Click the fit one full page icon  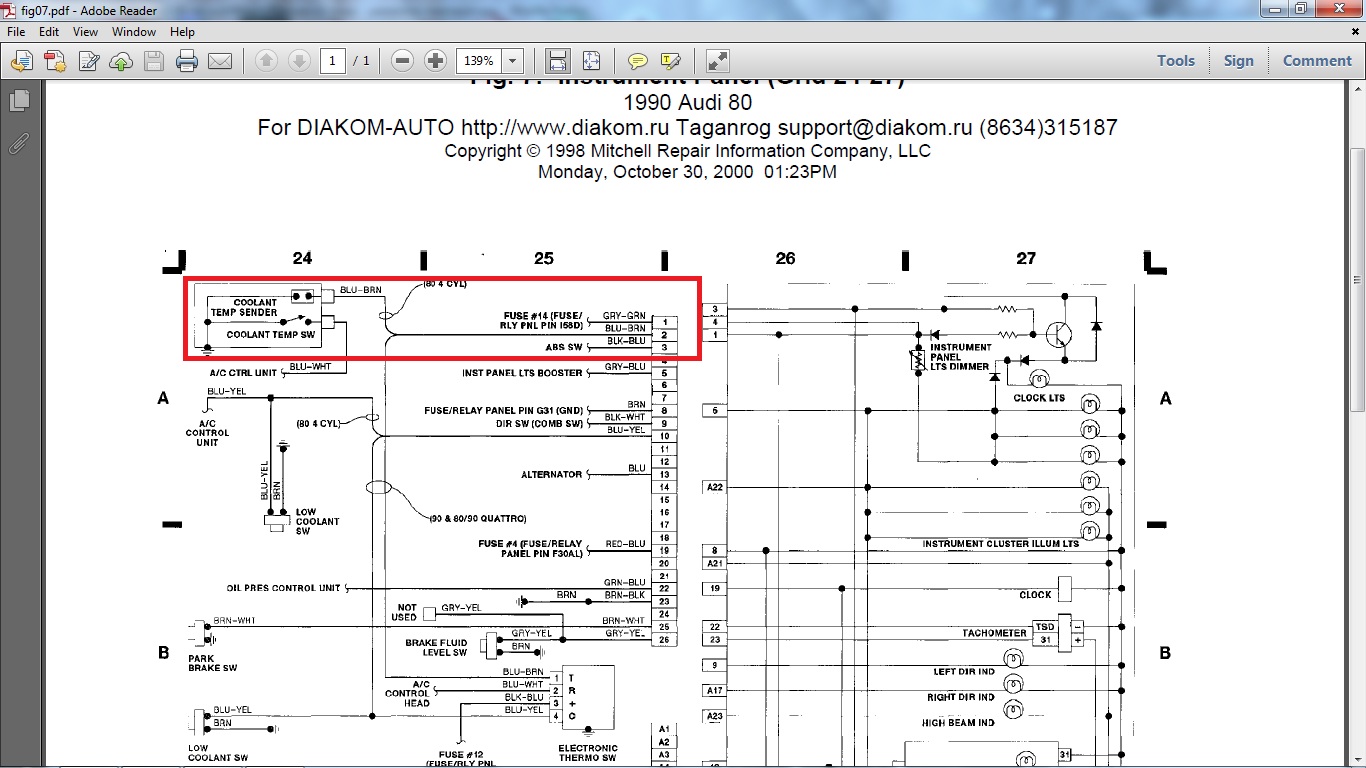591,61
